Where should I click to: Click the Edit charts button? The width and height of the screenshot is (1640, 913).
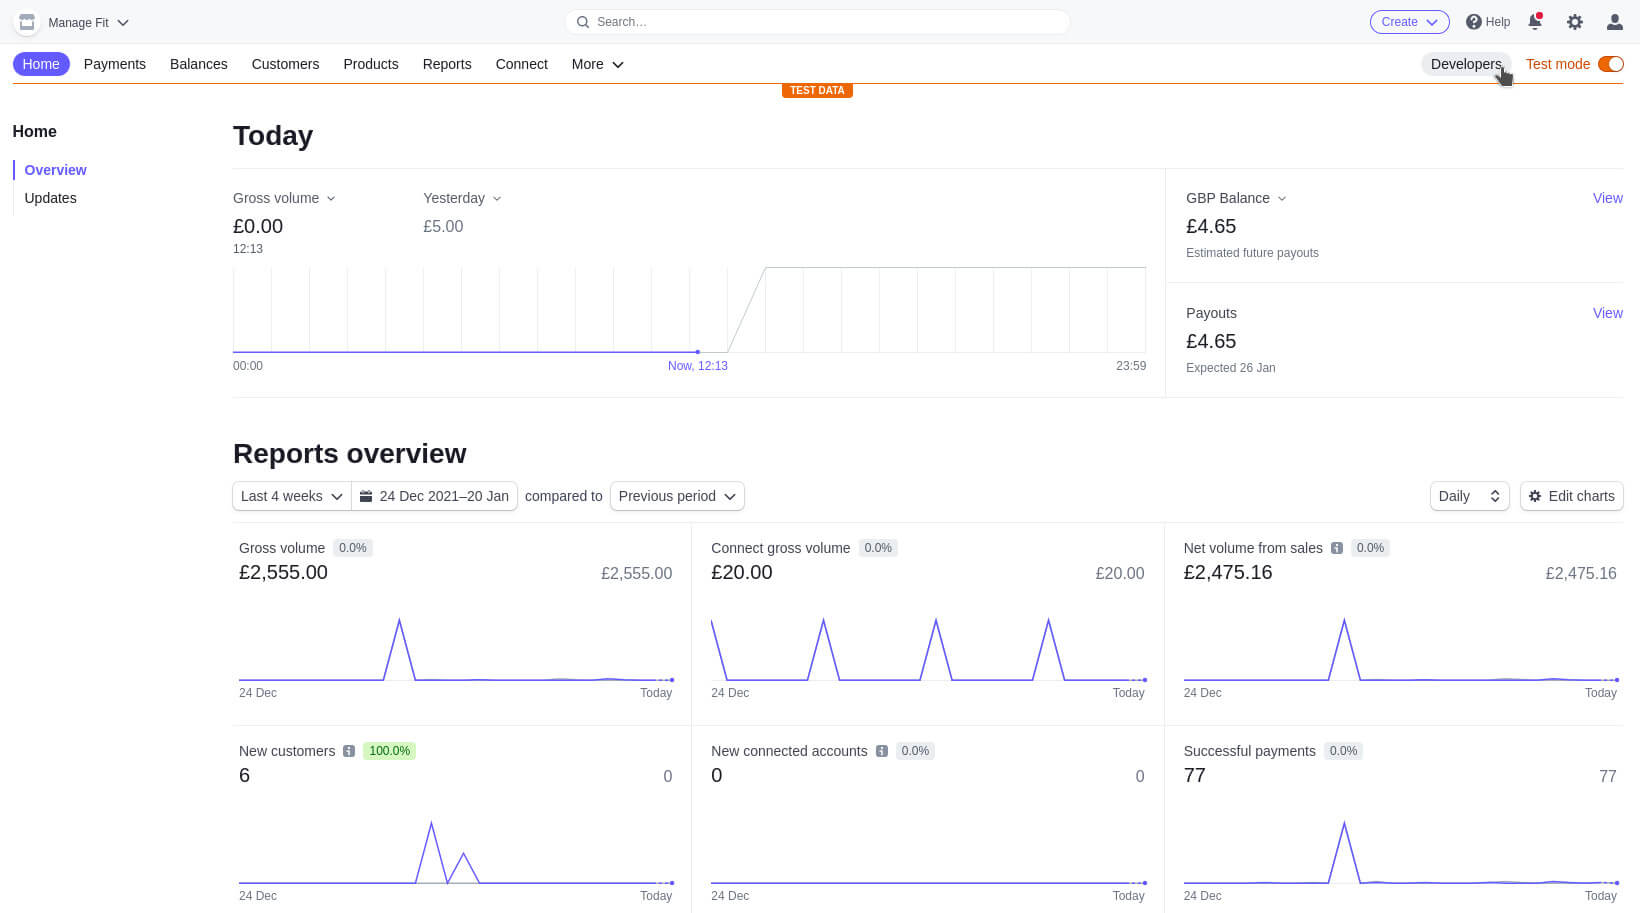coord(1571,496)
